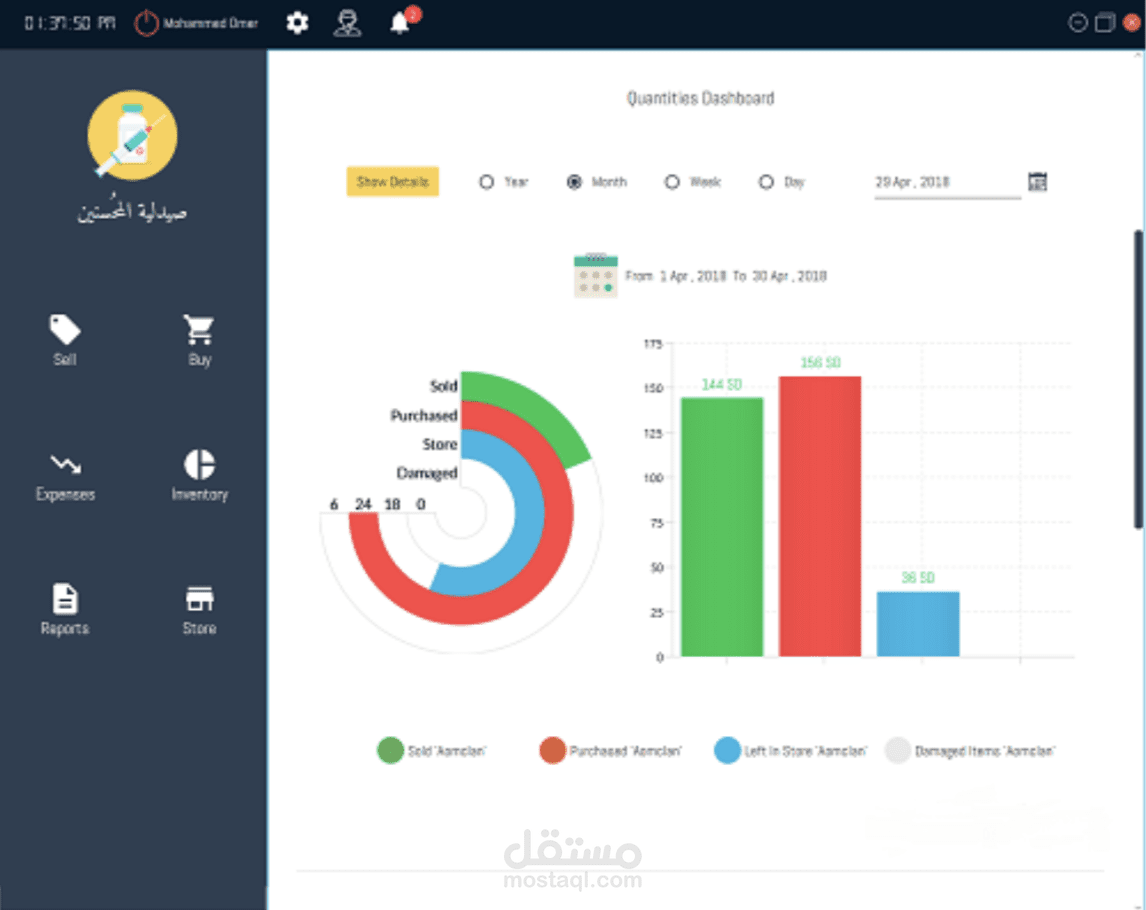Close the application window

pos(1131,23)
